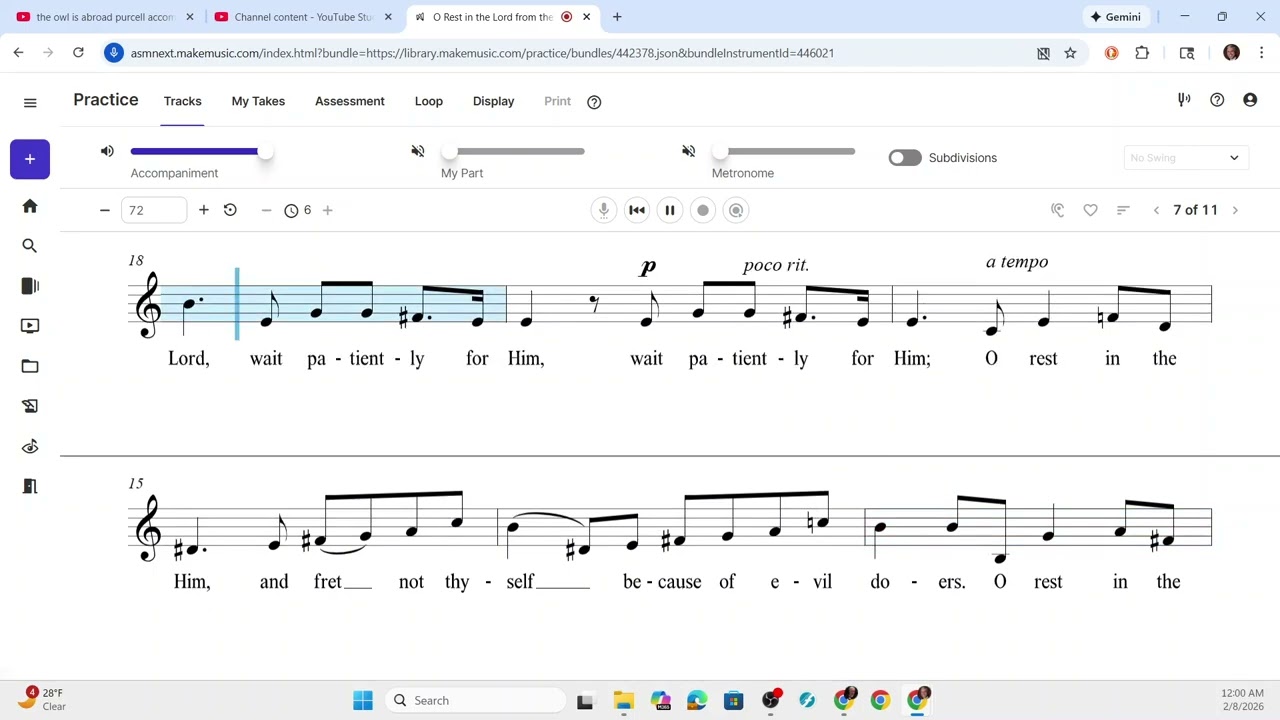
Task: Open the folder icon in sidebar
Action: point(30,366)
